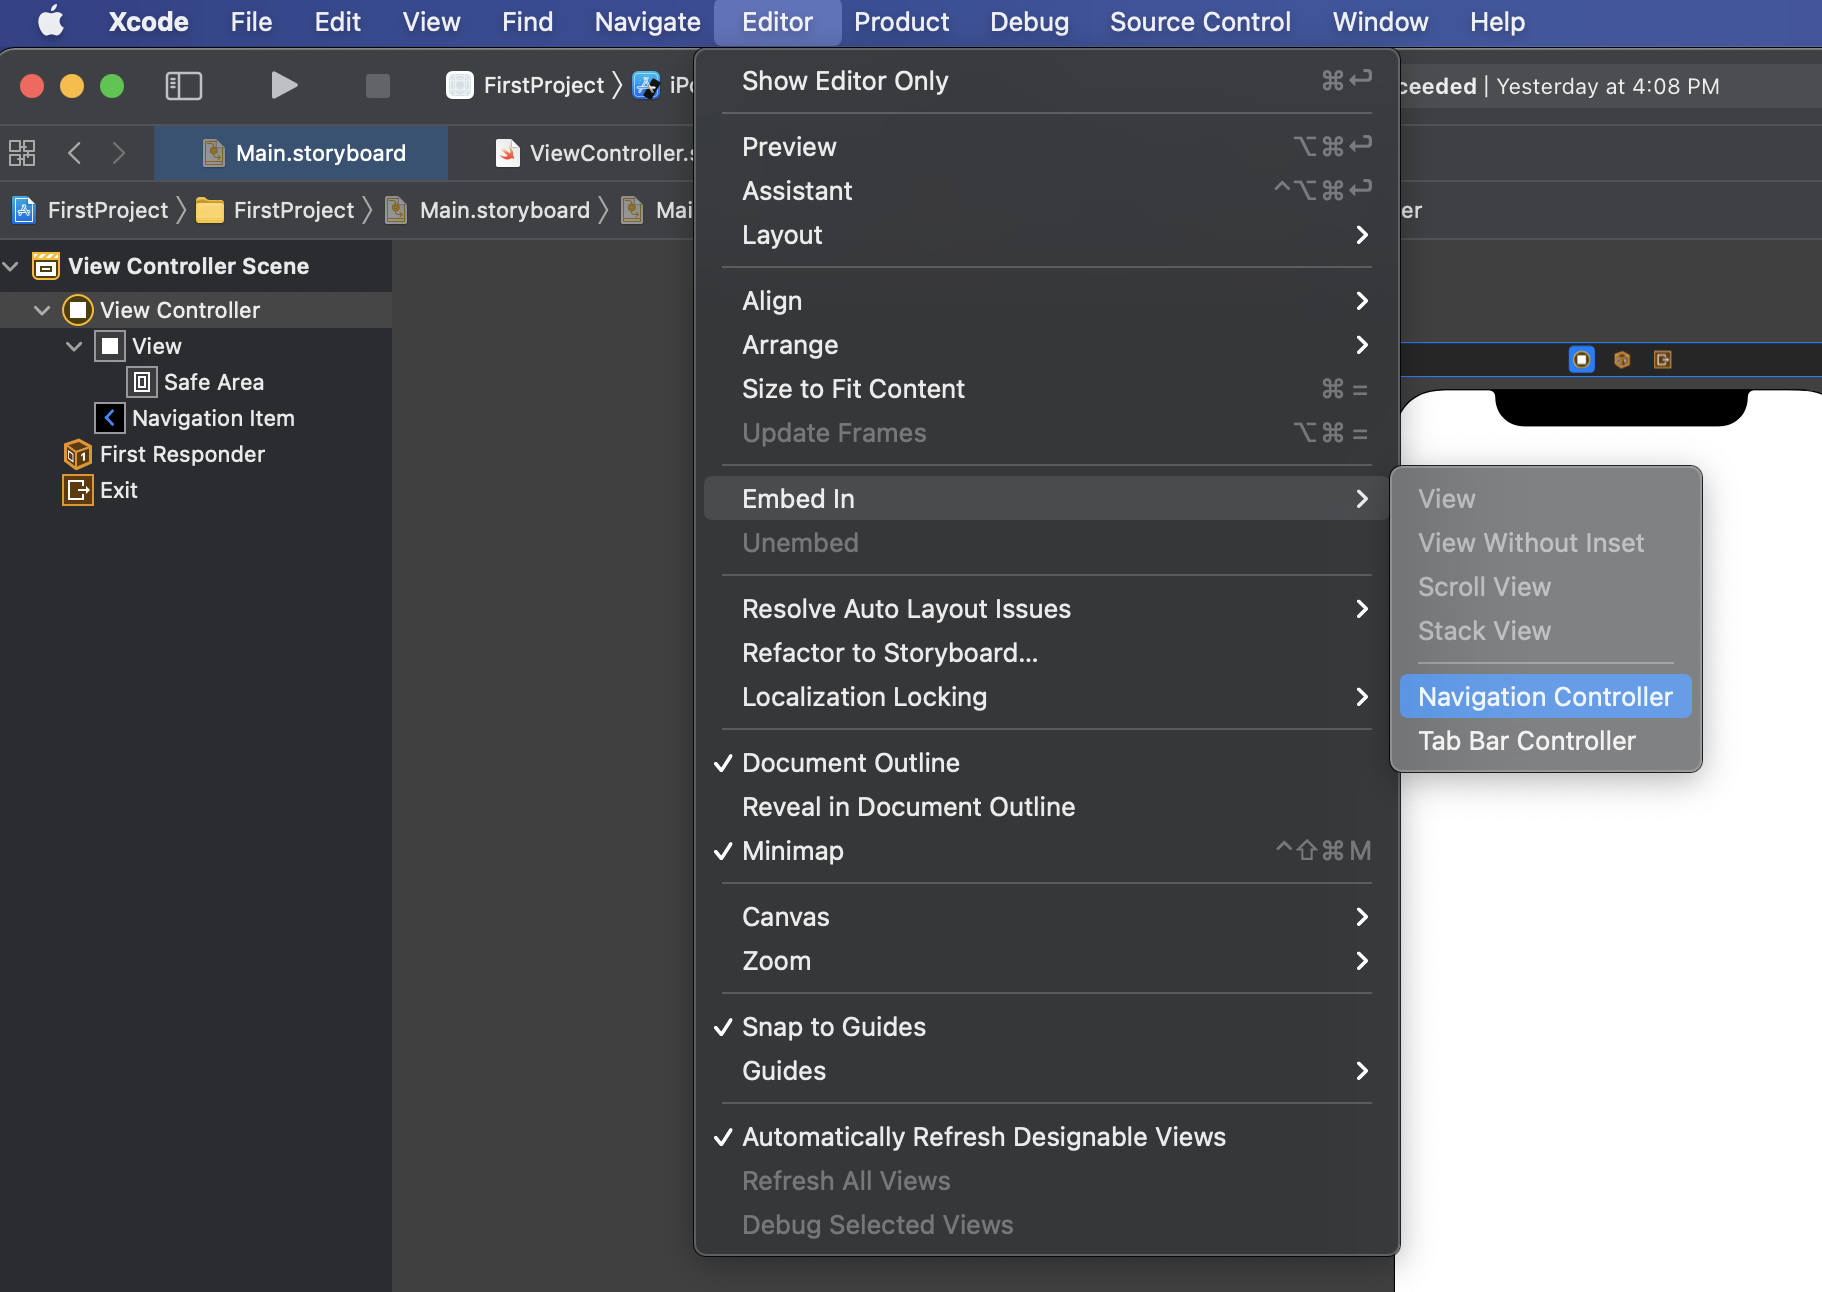Select the First Responder icon in the scene dock
1822x1292 pixels.
click(x=1622, y=360)
